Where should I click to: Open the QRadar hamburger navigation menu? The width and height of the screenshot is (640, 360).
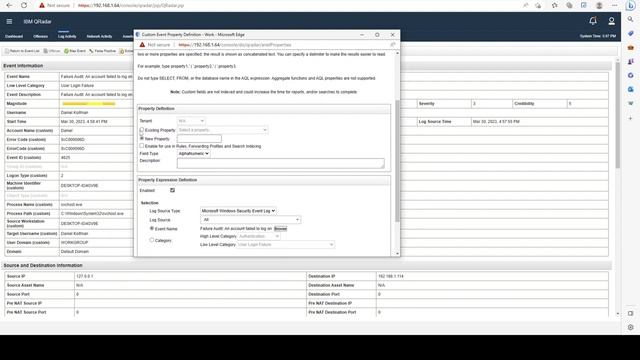point(9,21)
